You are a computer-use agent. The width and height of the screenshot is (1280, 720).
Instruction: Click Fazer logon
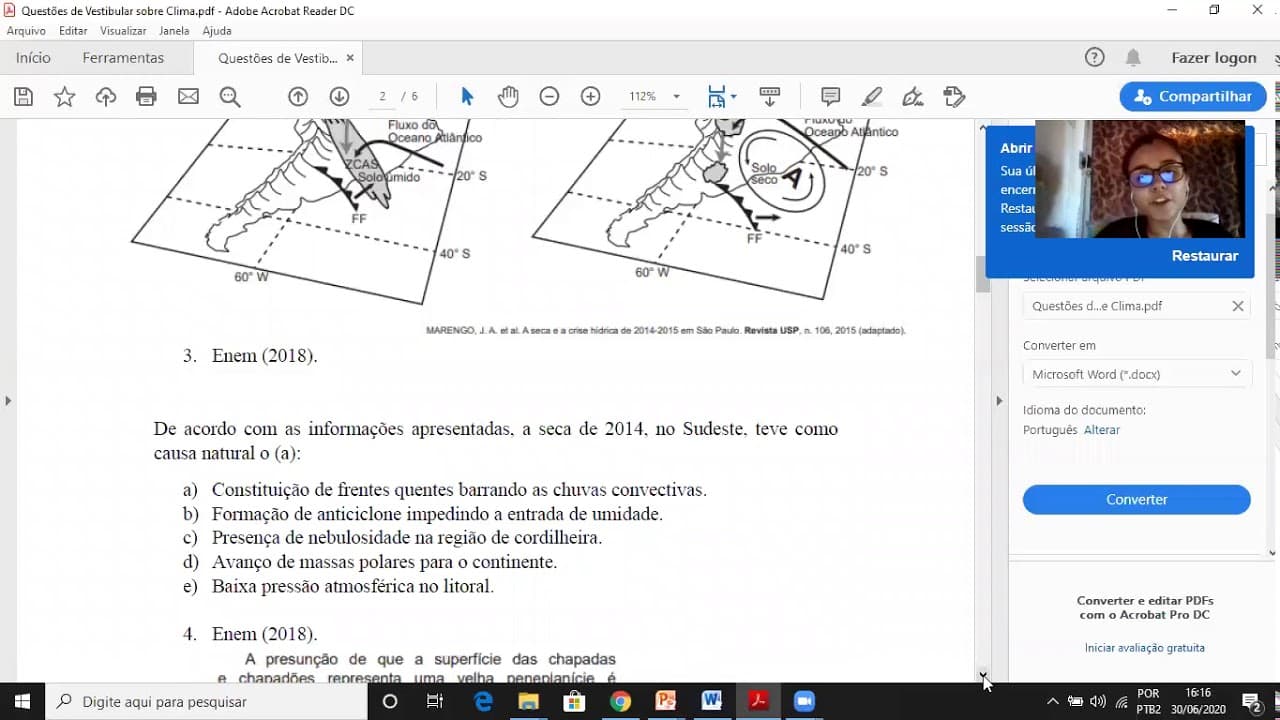(1214, 58)
